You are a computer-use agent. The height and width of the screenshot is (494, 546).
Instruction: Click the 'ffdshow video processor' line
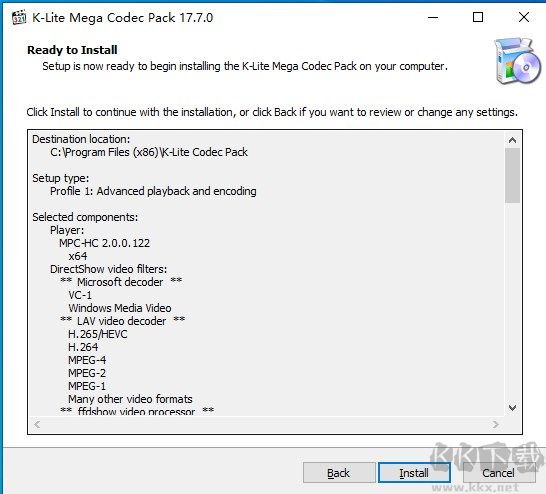point(137,411)
